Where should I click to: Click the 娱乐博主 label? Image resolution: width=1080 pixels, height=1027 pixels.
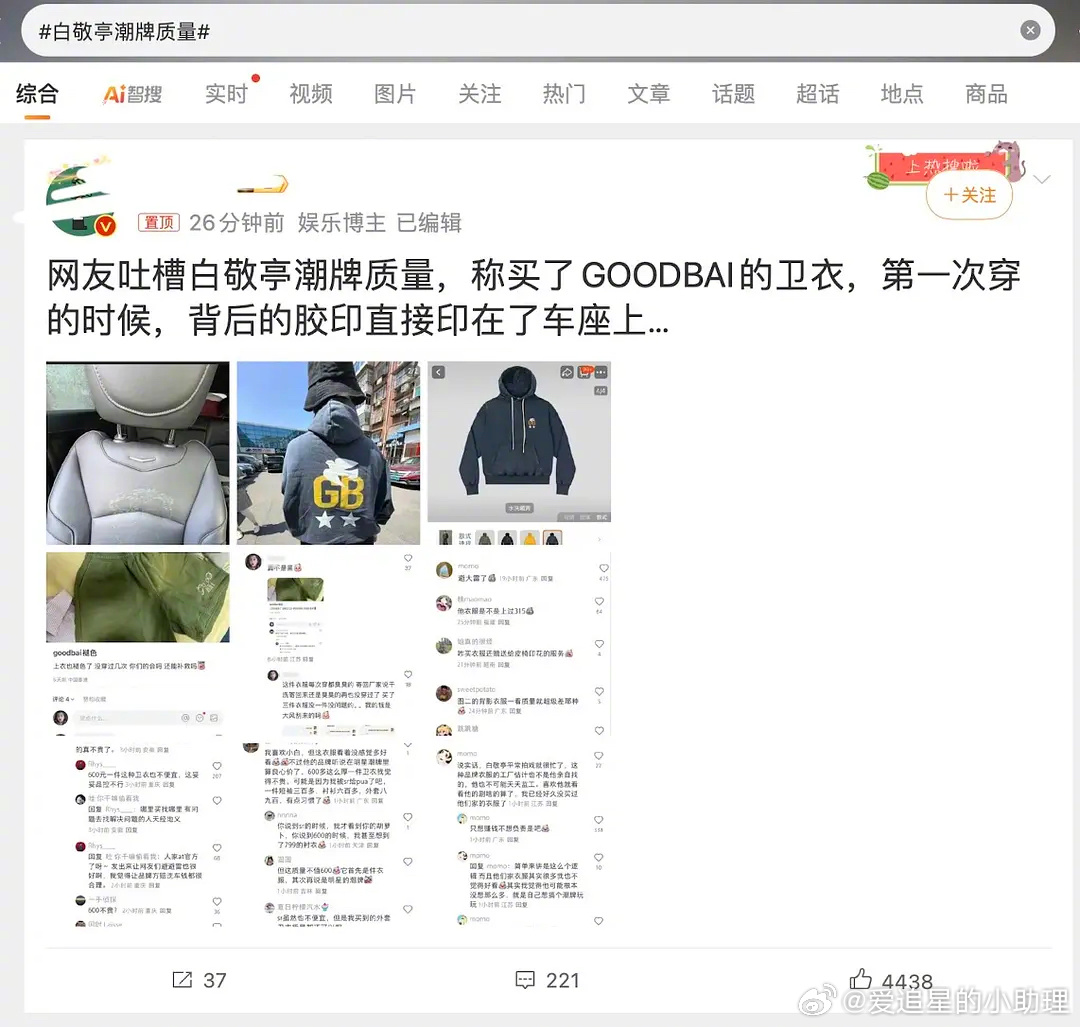point(341,222)
